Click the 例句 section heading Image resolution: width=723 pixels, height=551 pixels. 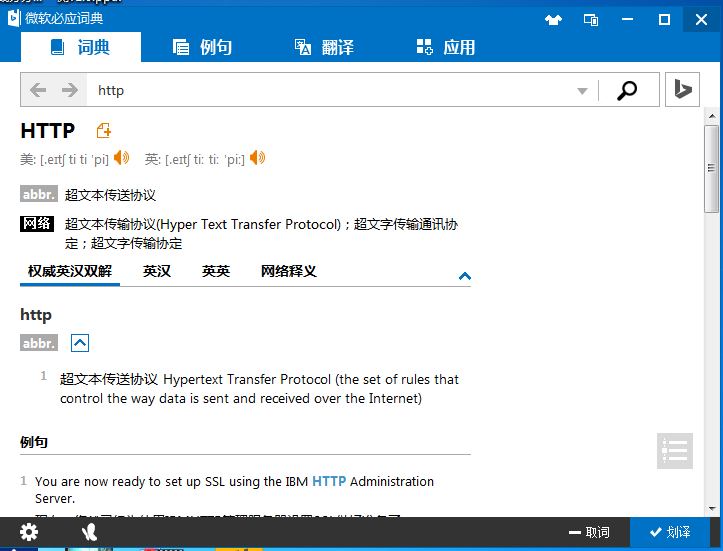[34, 442]
